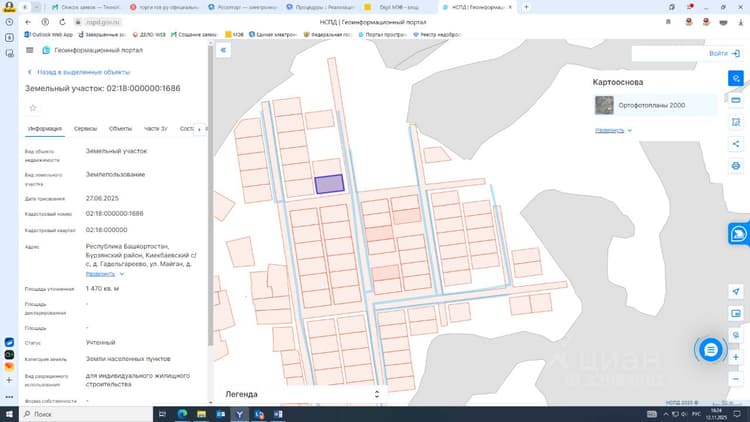Zoom in the map with the plus button
Viewport: 750px width, 422px height.
[736, 357]
